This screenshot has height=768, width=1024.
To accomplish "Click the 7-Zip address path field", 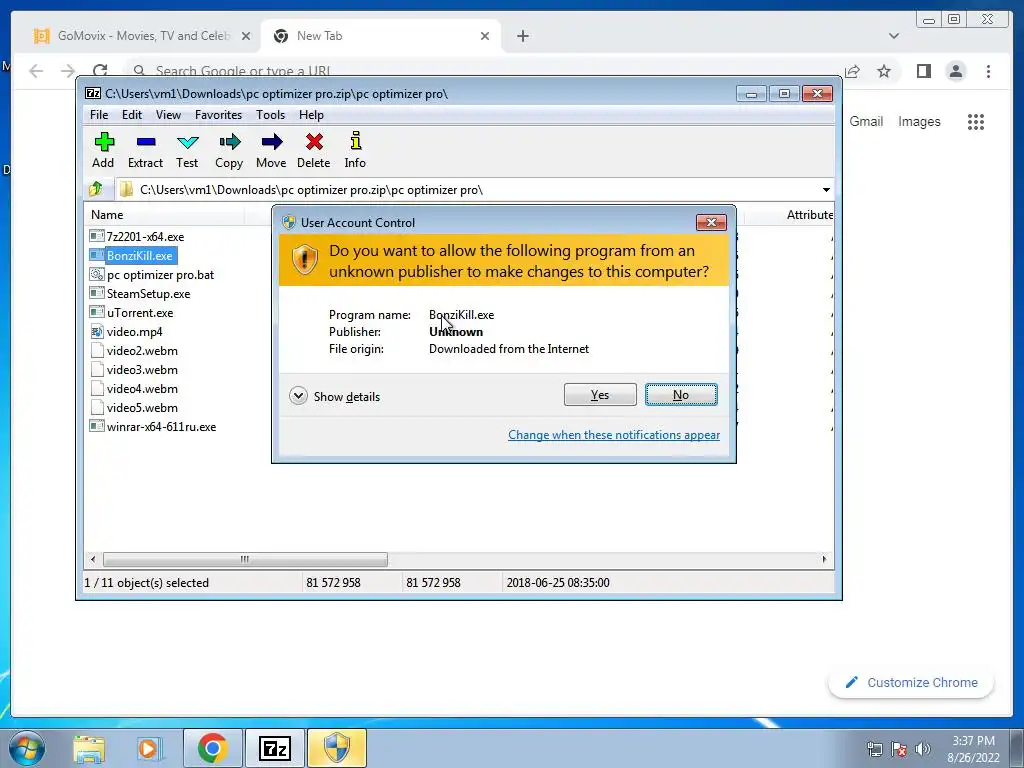I will 468,189.
